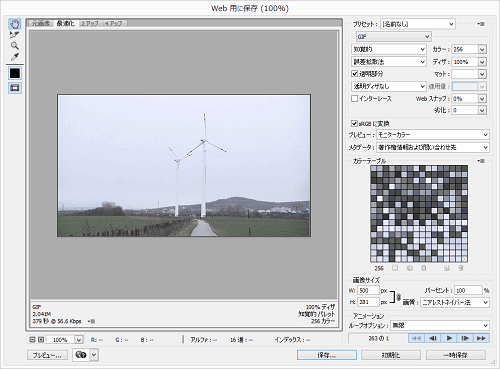Click lock selected colors icon
Screen dimensions: 500x369
click(424, 268)
